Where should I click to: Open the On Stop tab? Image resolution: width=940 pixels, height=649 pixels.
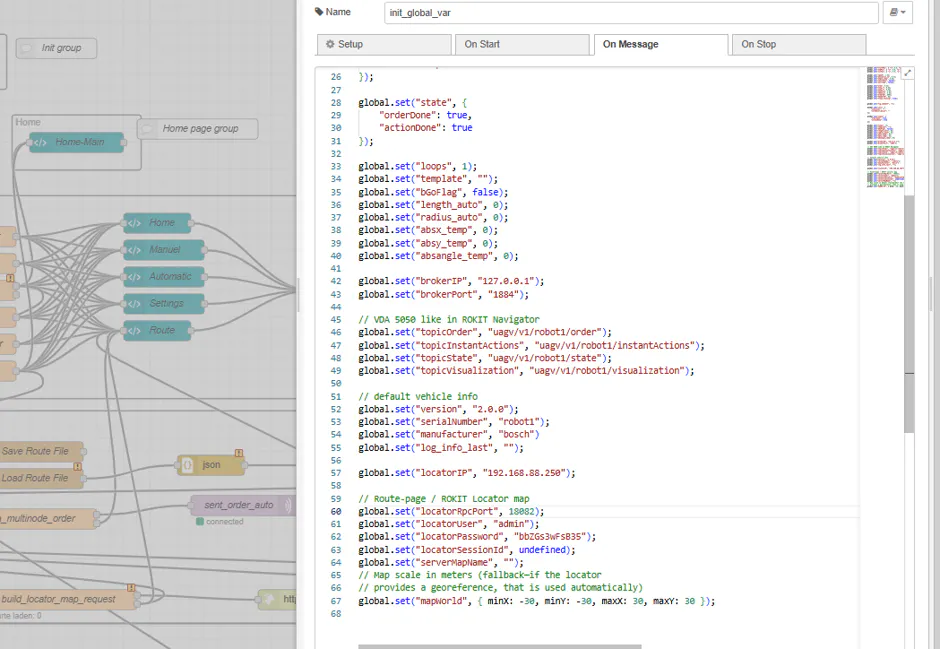pyautogui.click(x=799, y=44)
